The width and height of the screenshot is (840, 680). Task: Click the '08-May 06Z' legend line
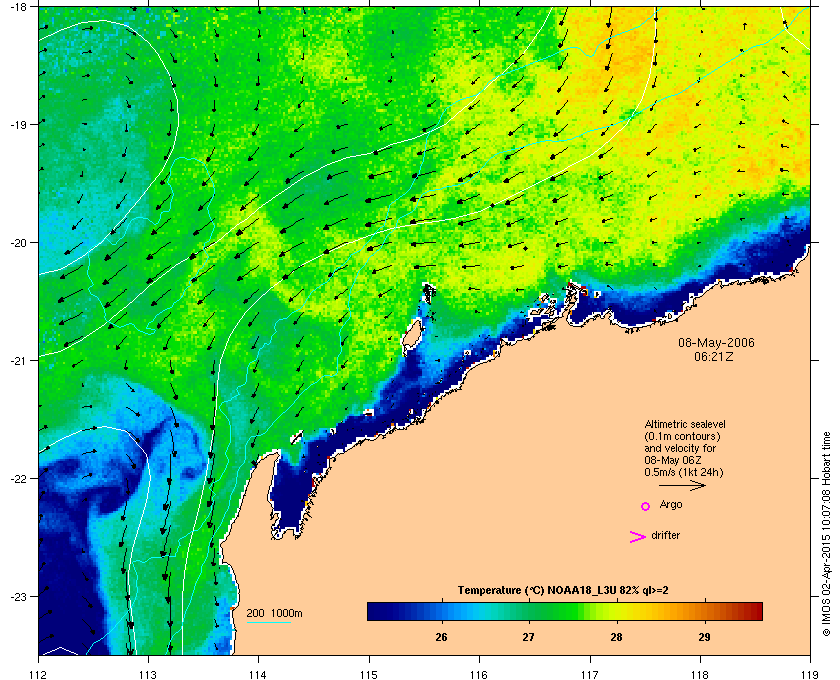tap(673, 460)
